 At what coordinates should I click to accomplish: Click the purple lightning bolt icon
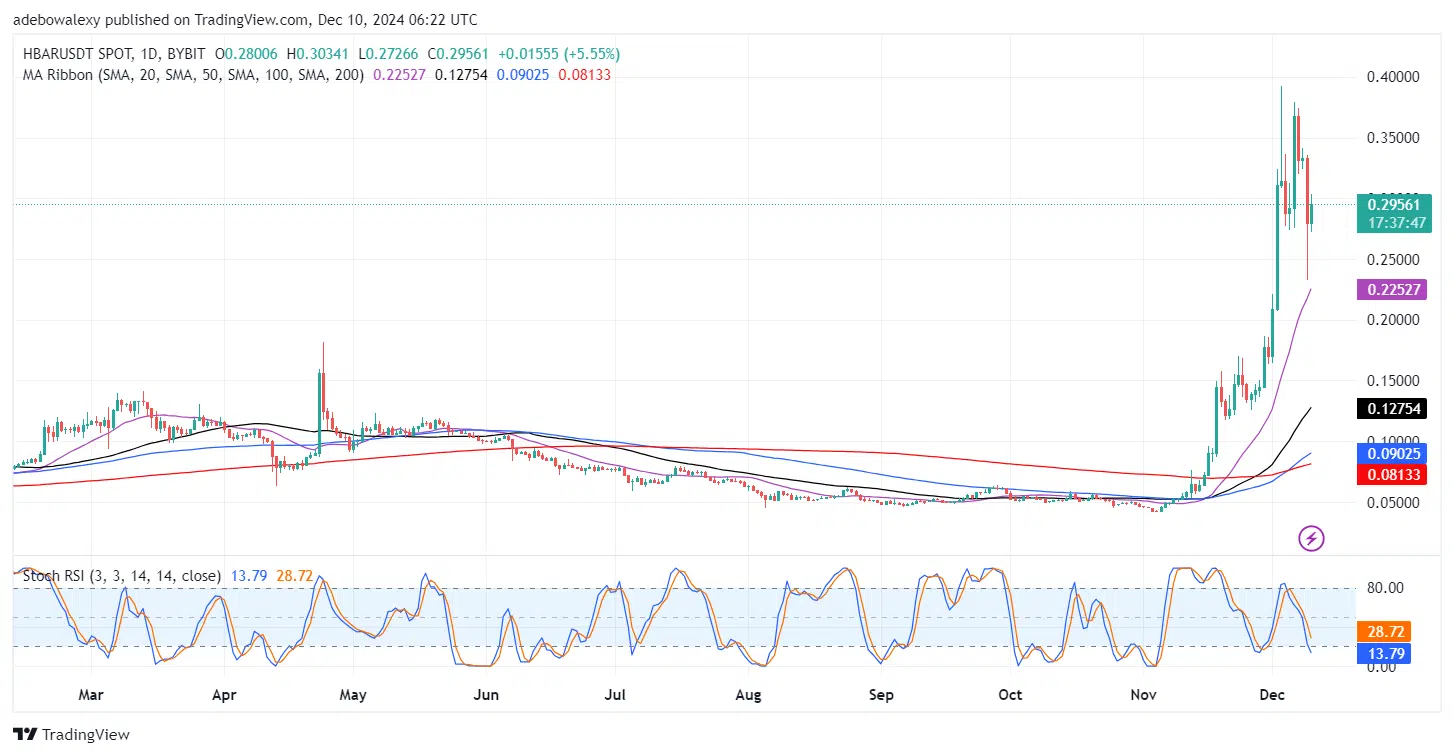point(1311,539)
